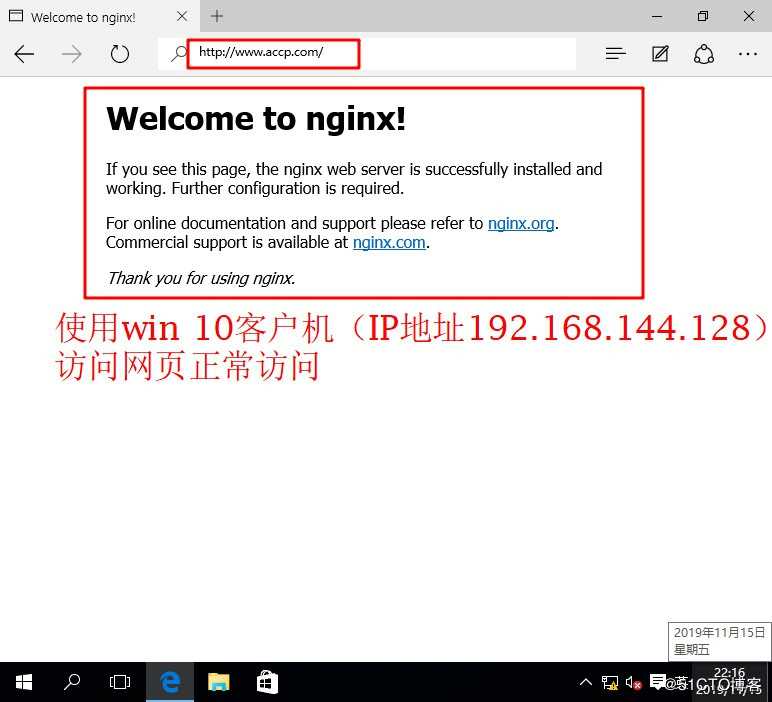Follow the nginx.org documentation link
The height and width of the screenshot is (702, 772).
point(521,223)
